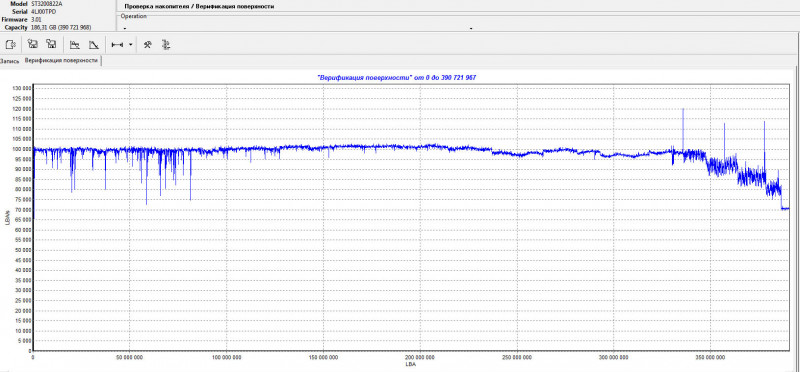The width and height of the screenshot is (800, 372).
Task: Click the exit door icon in toolbar
Action: pyautogui.click(x=11, y=44)
